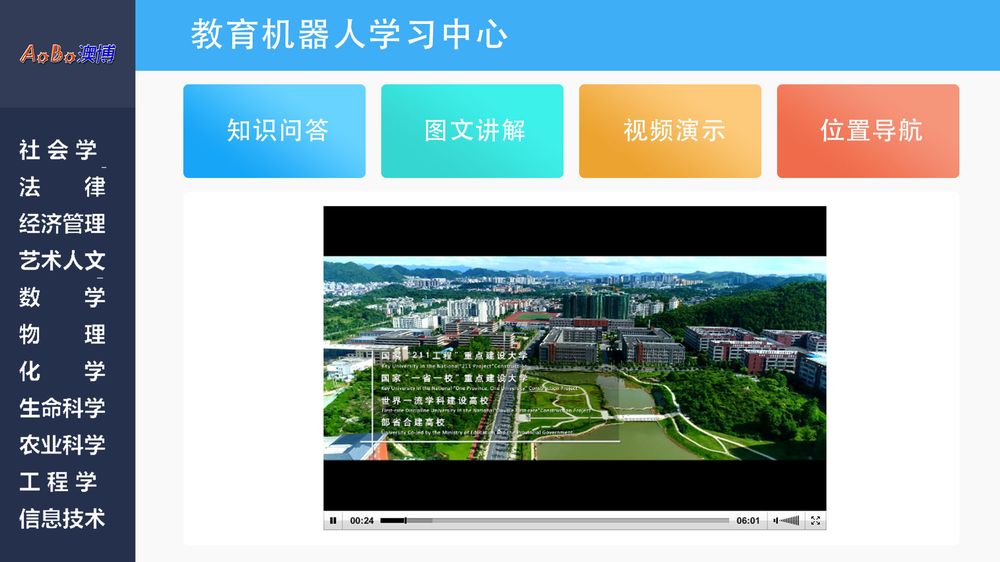This screenshot has height=562, width=1000.
Task: Select 社会学 in the sidebar
Action: click(60, 150)
